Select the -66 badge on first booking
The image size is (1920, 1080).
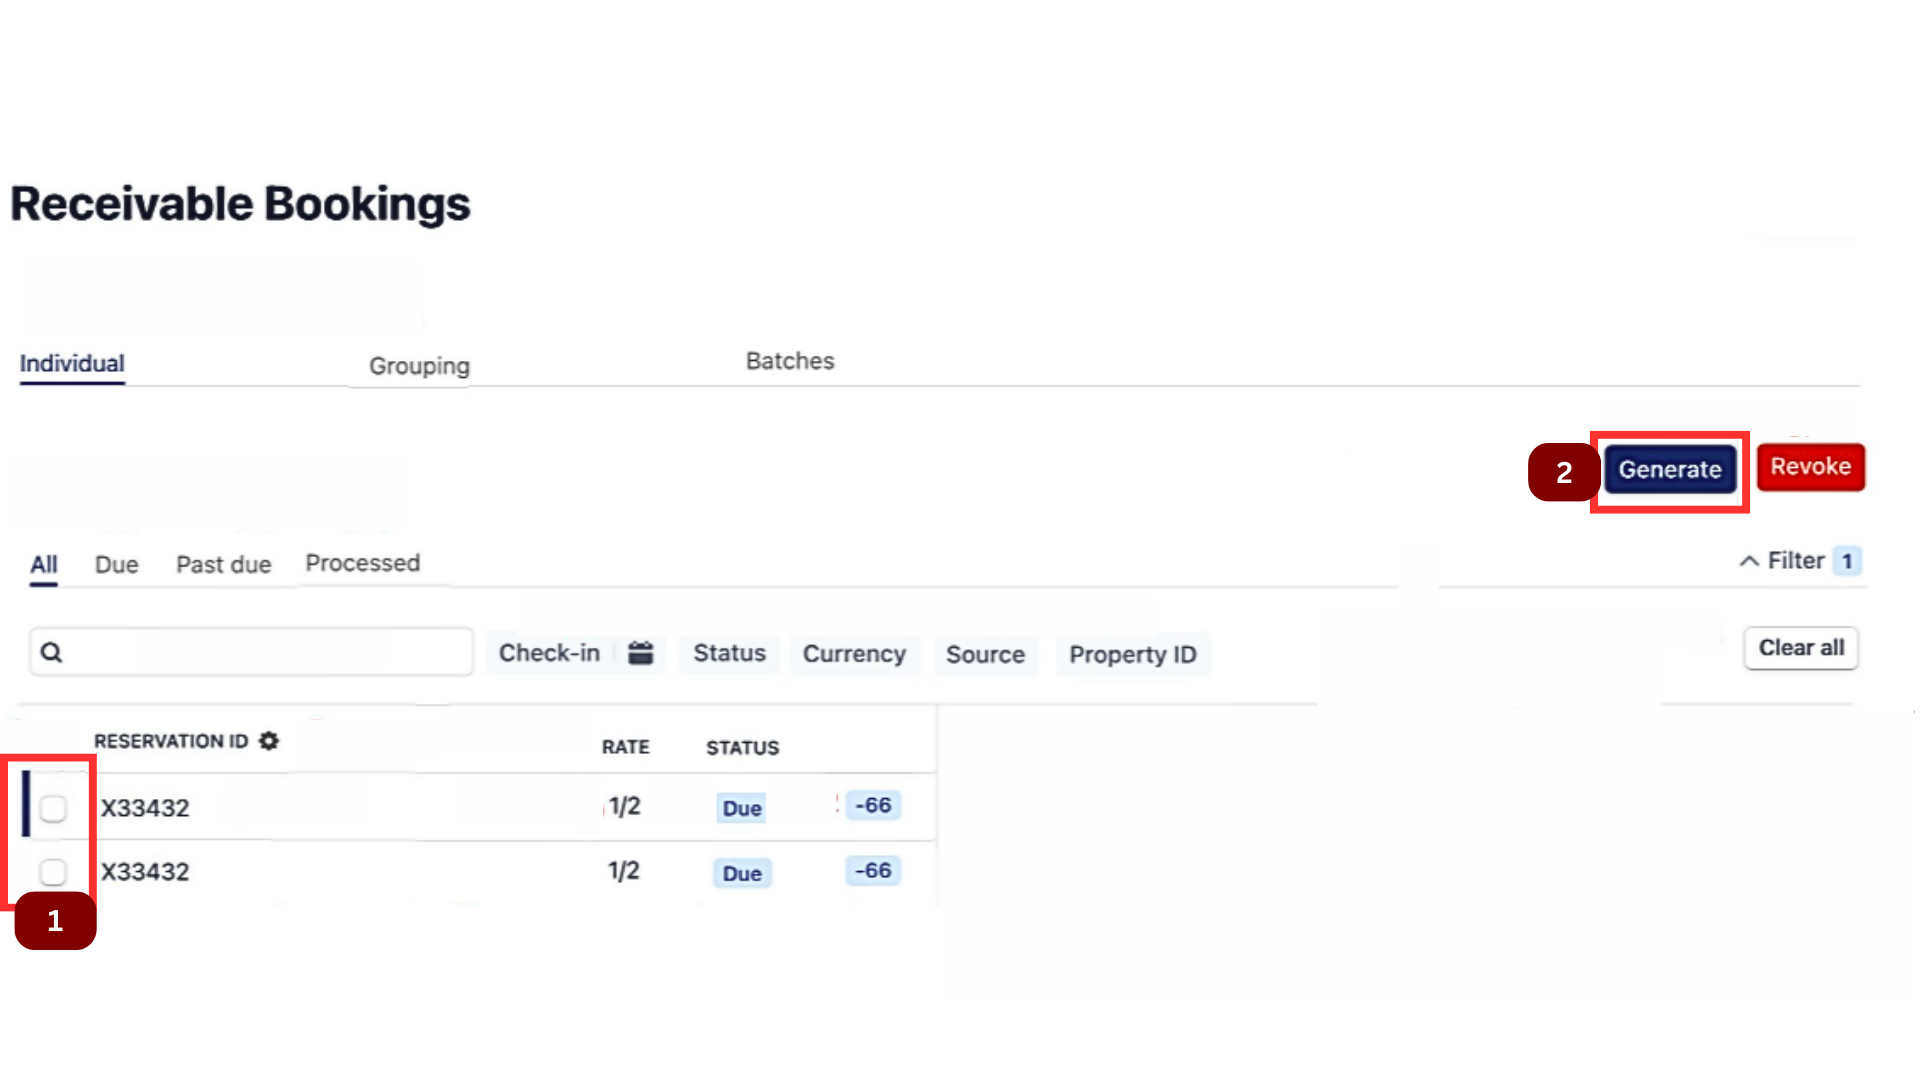[871, 805]
